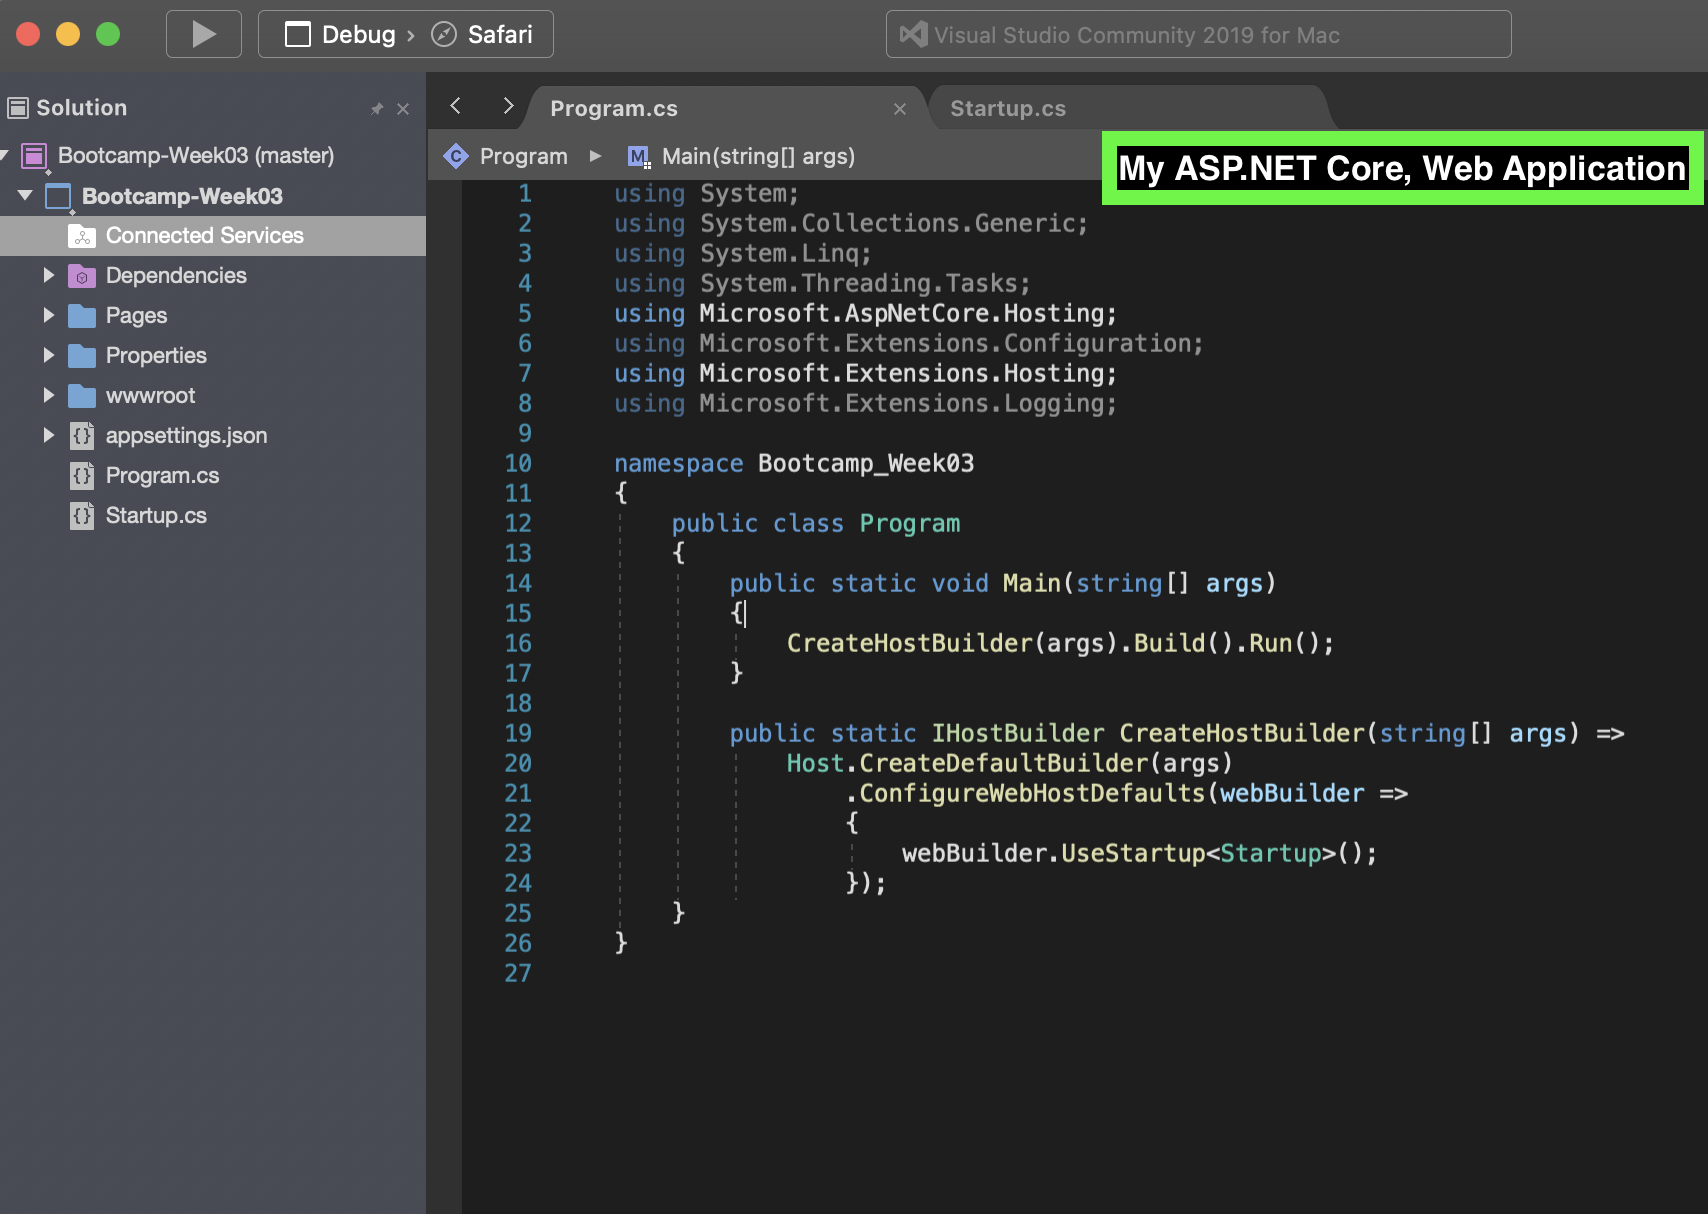Click the back navigation arrow in the editor
This screenshot has width=1708, height=1214.
(x=456, y=105)
